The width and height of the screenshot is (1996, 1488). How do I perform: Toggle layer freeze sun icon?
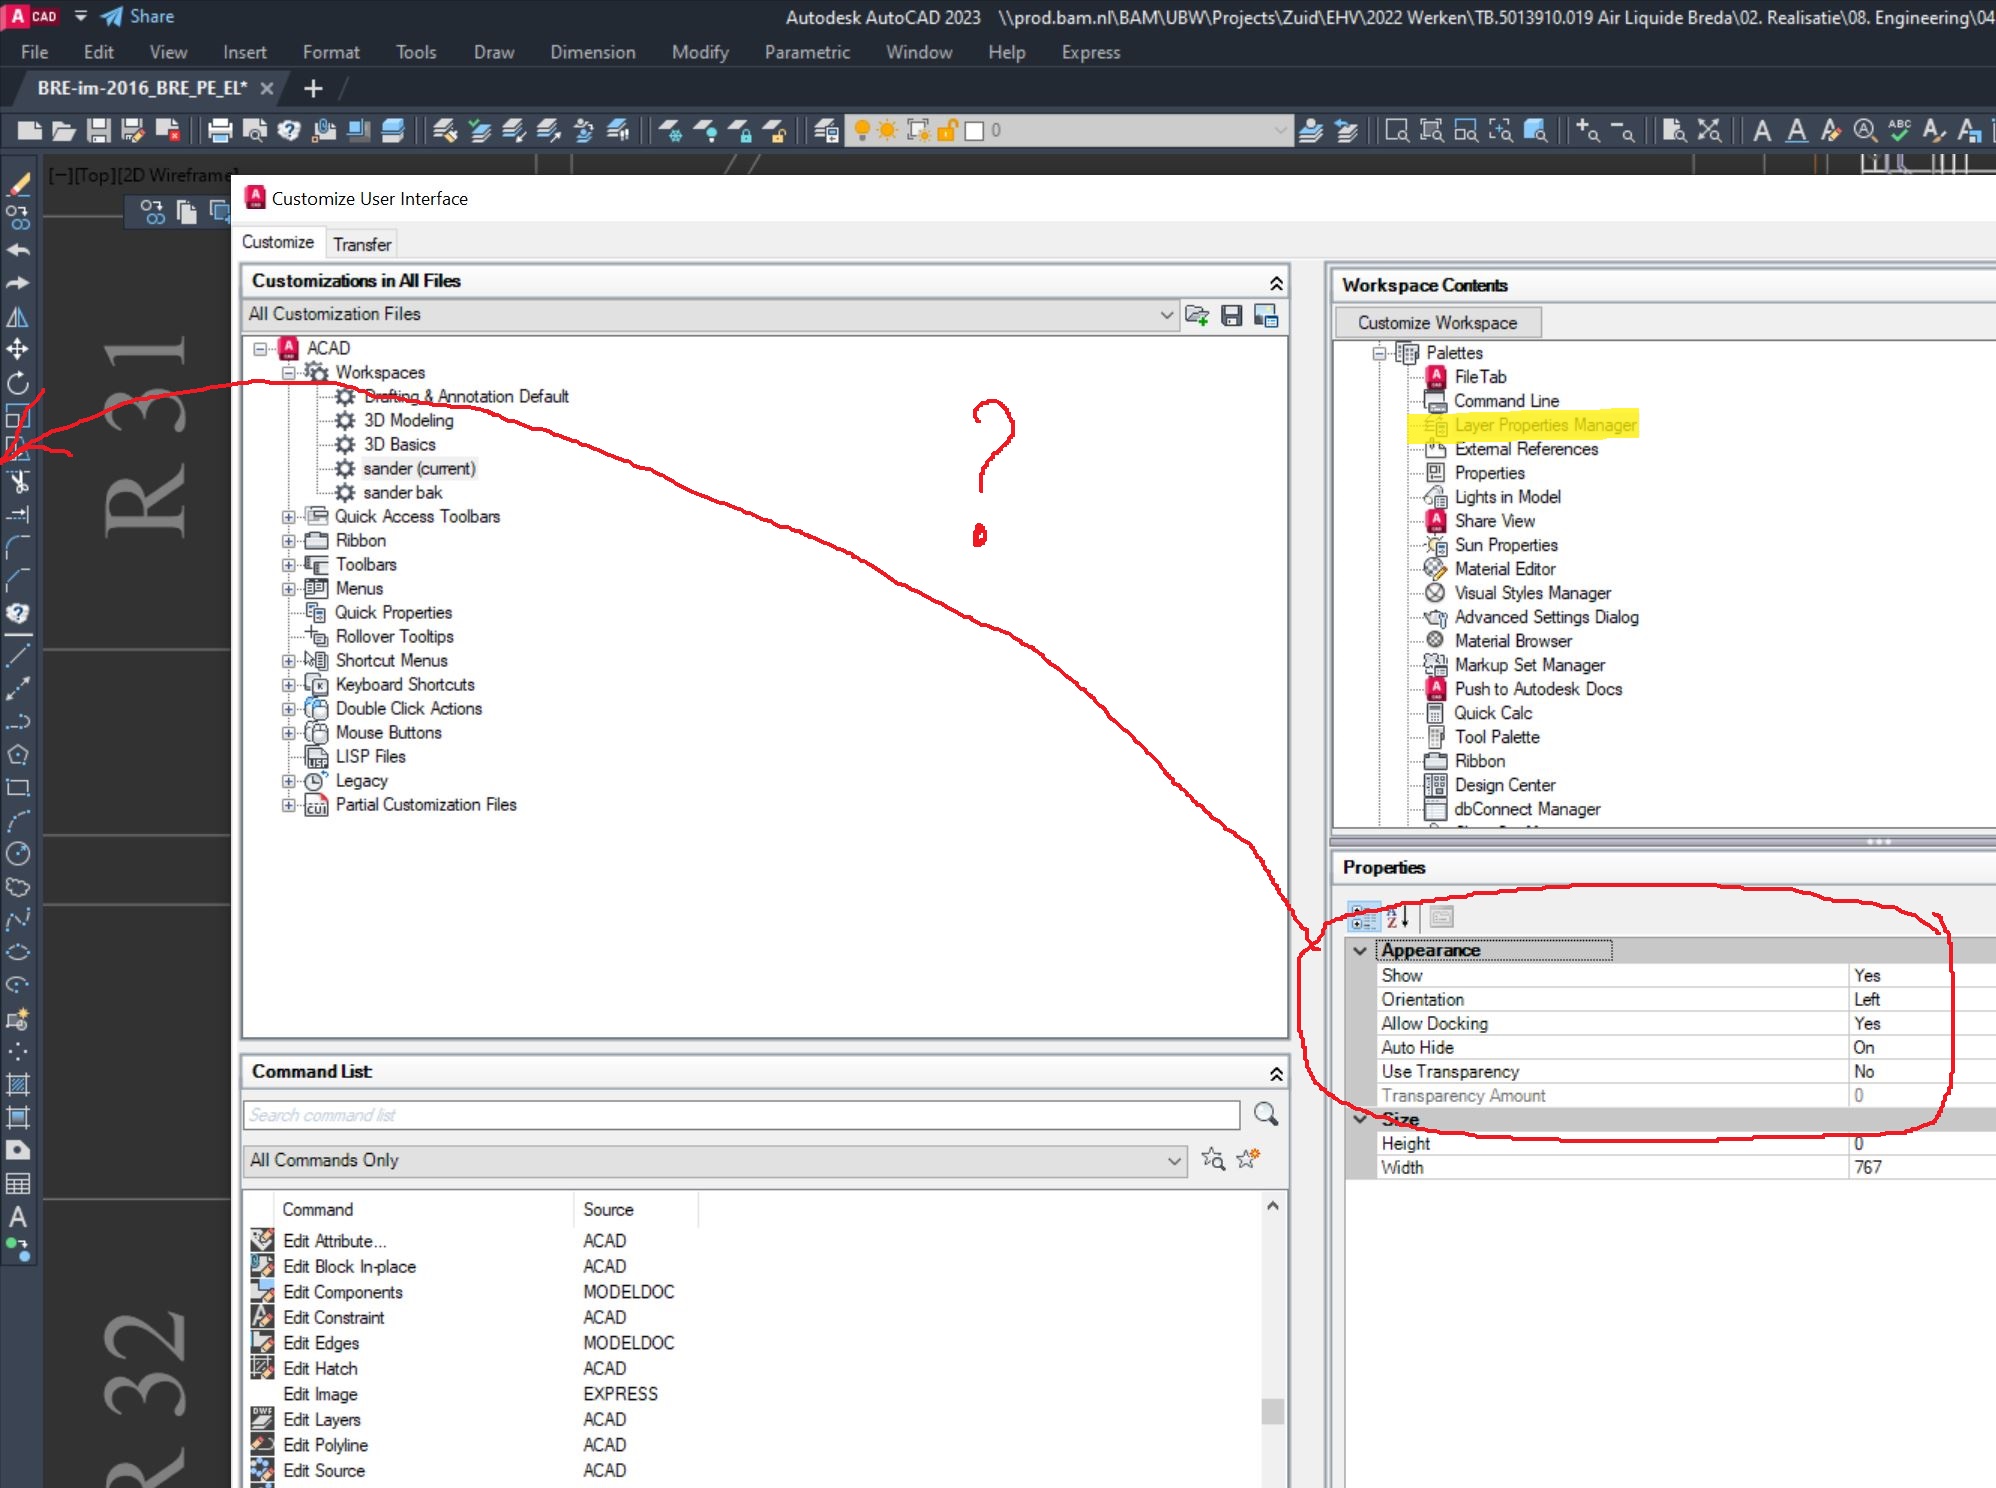point(888,130)
